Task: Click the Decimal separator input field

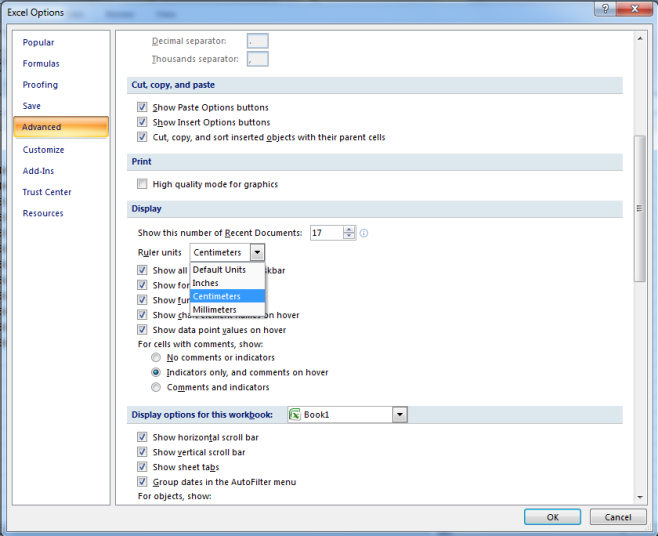Action: click(257, 41)
